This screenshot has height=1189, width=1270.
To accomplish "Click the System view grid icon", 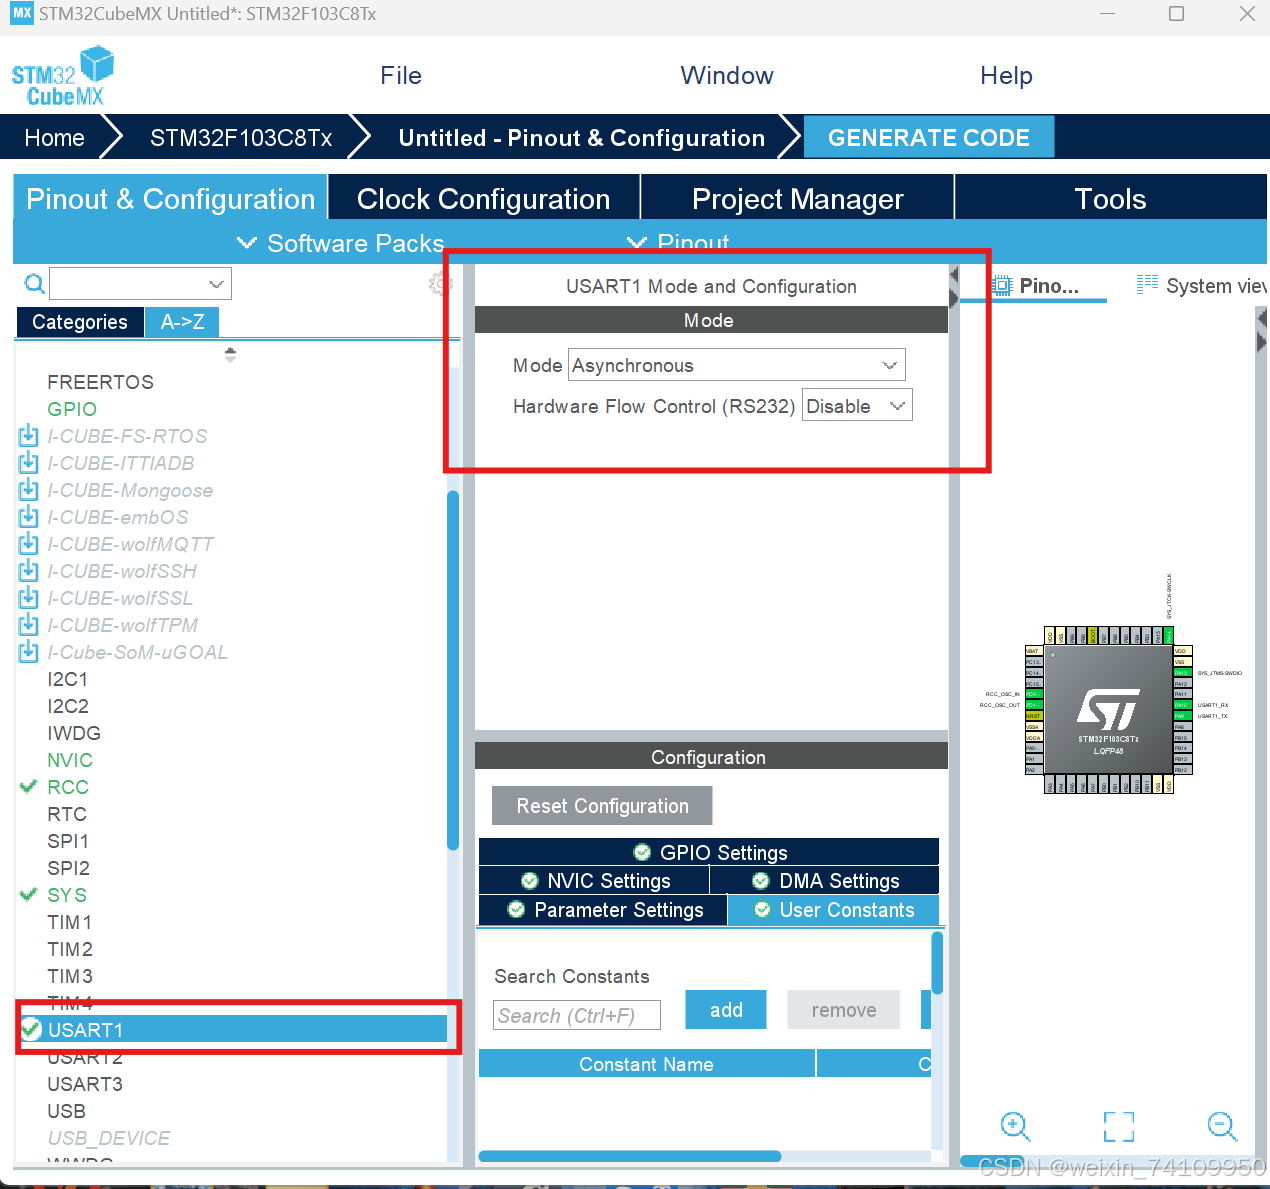I will click(x=1147, y=285).
